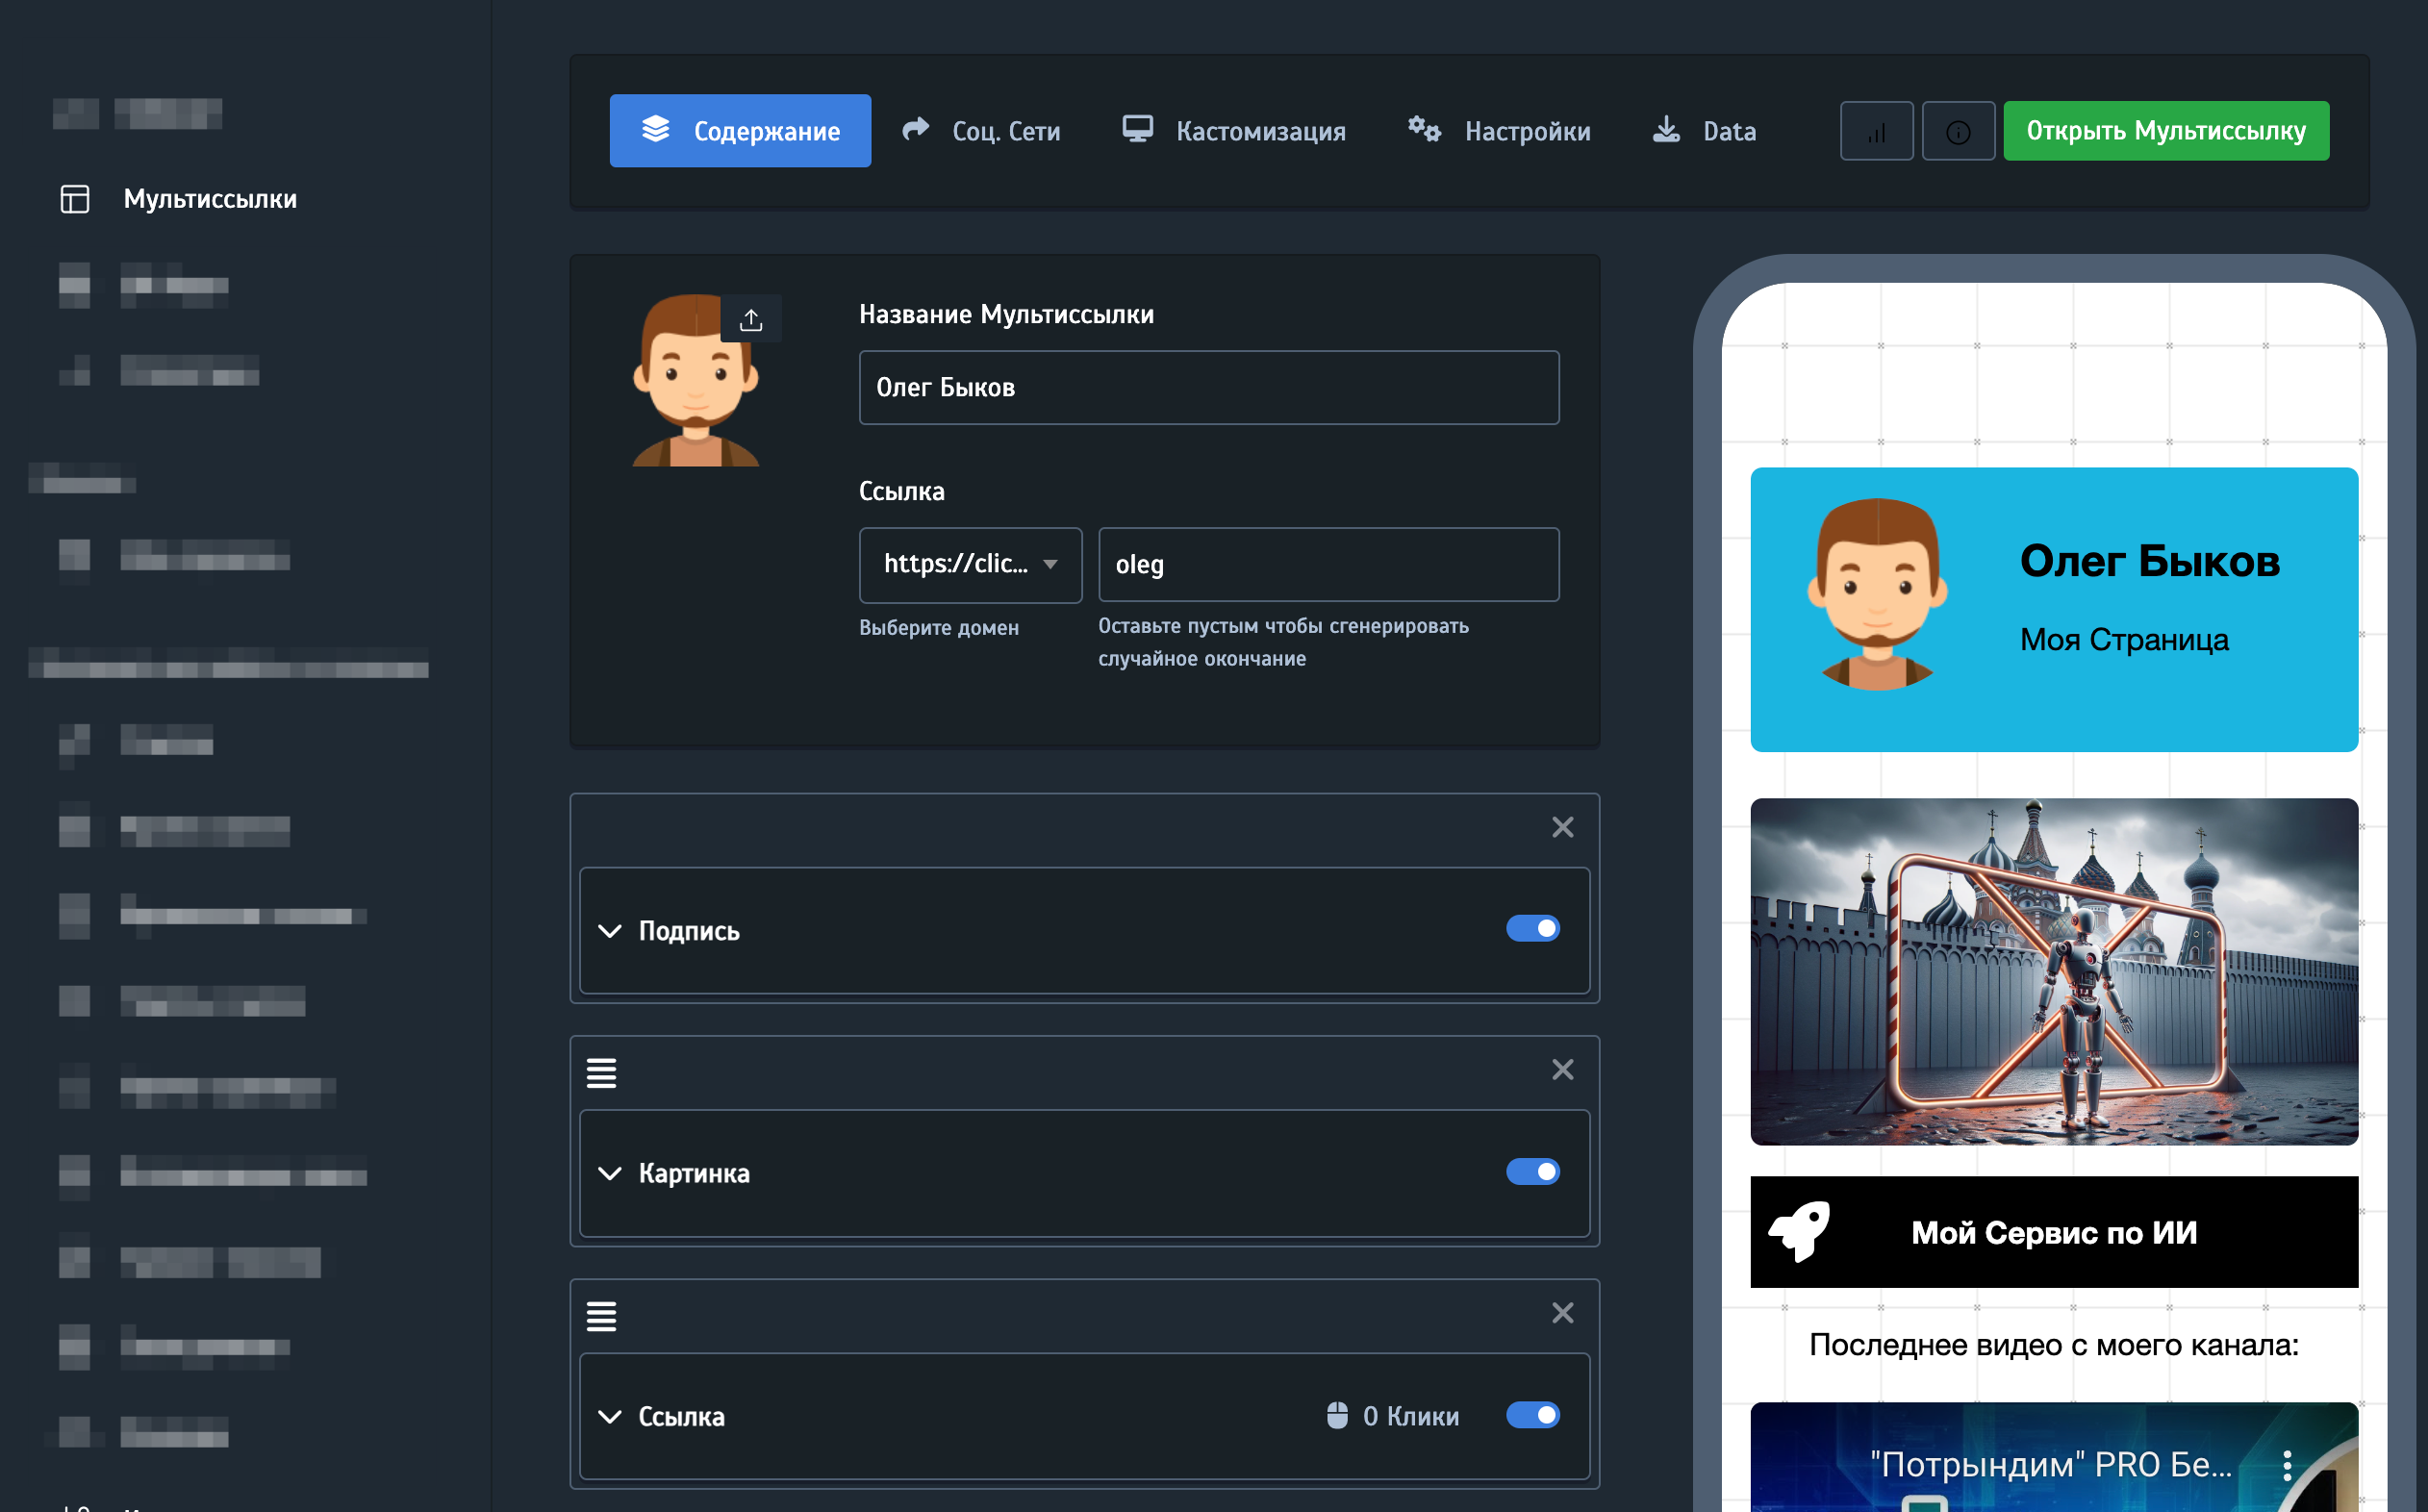The width and height of the screenshot is (2428, 1512).
Task: Remove the Подпись block with X
Action: [x=1562, y=827]
